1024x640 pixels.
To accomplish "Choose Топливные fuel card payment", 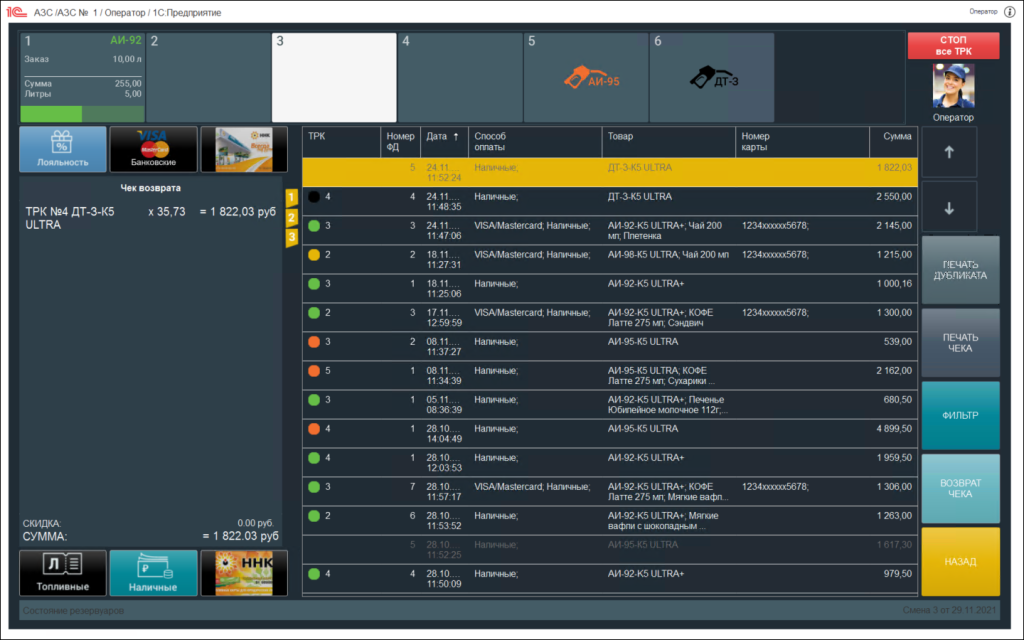I will [62, 573].
